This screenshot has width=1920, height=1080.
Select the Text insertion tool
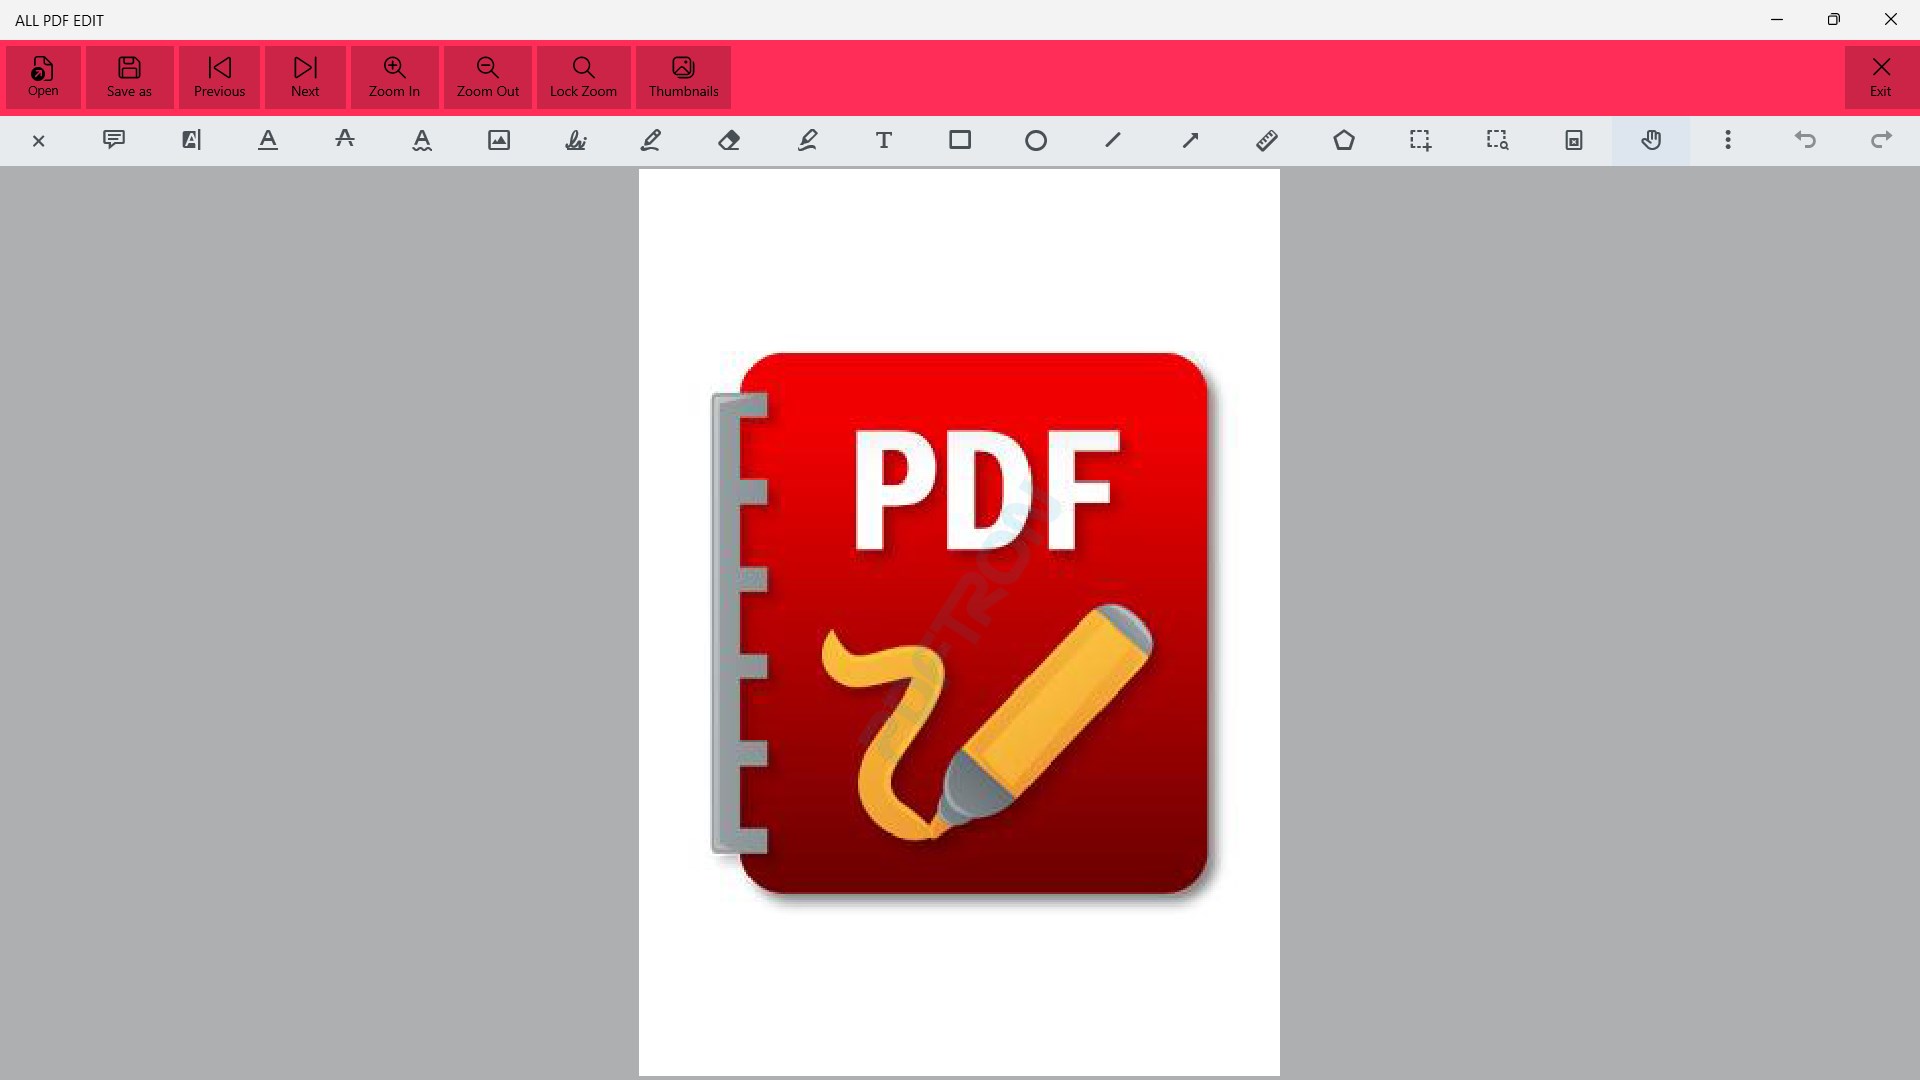(x=884, y=140)
